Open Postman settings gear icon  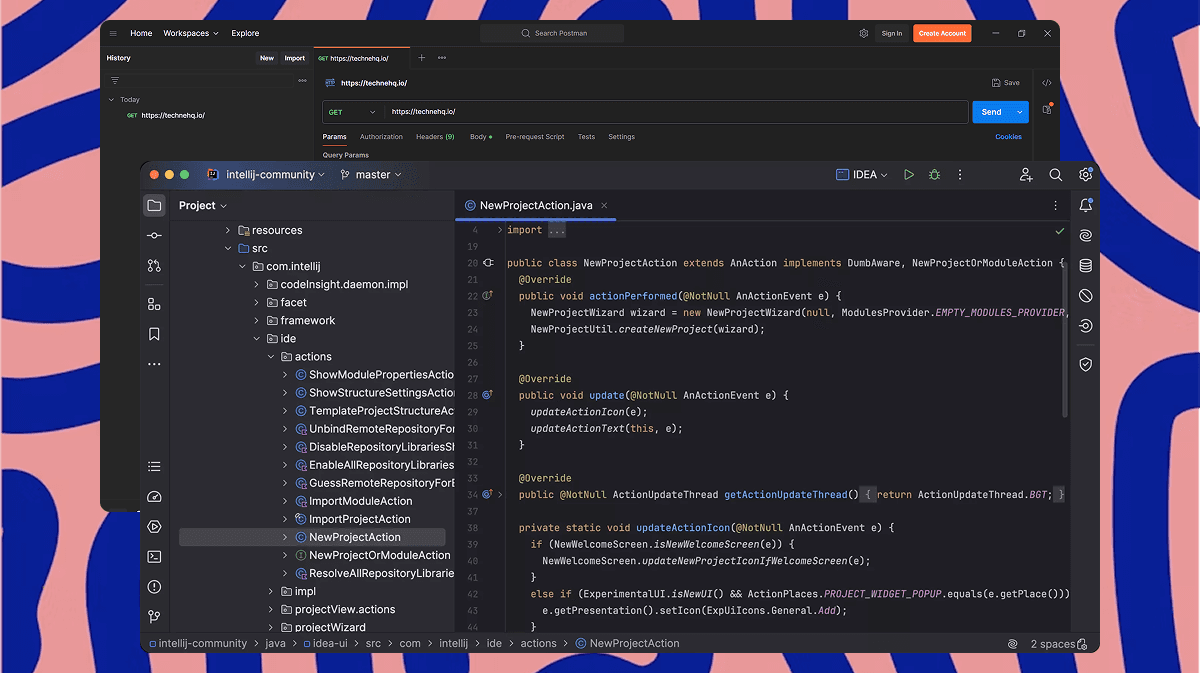point(864,33)
